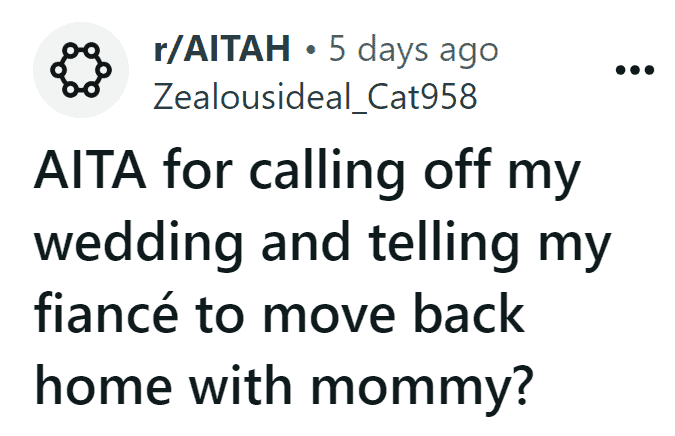Click the bold r/AITAH community name
The height and width of the screenshot is (436, 675).
tap(222, 49)
